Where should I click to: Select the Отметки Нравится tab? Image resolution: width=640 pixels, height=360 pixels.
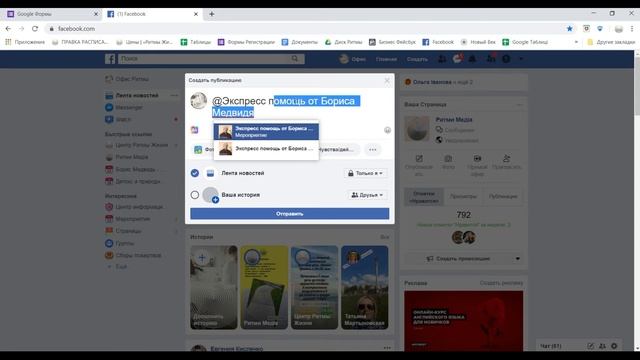pos(424,196)
